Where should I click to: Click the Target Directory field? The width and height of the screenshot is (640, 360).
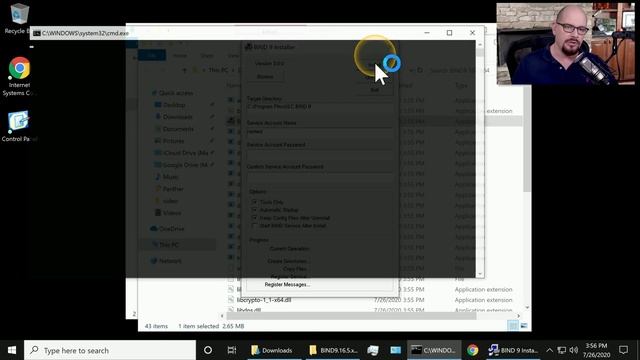(320, 107)
